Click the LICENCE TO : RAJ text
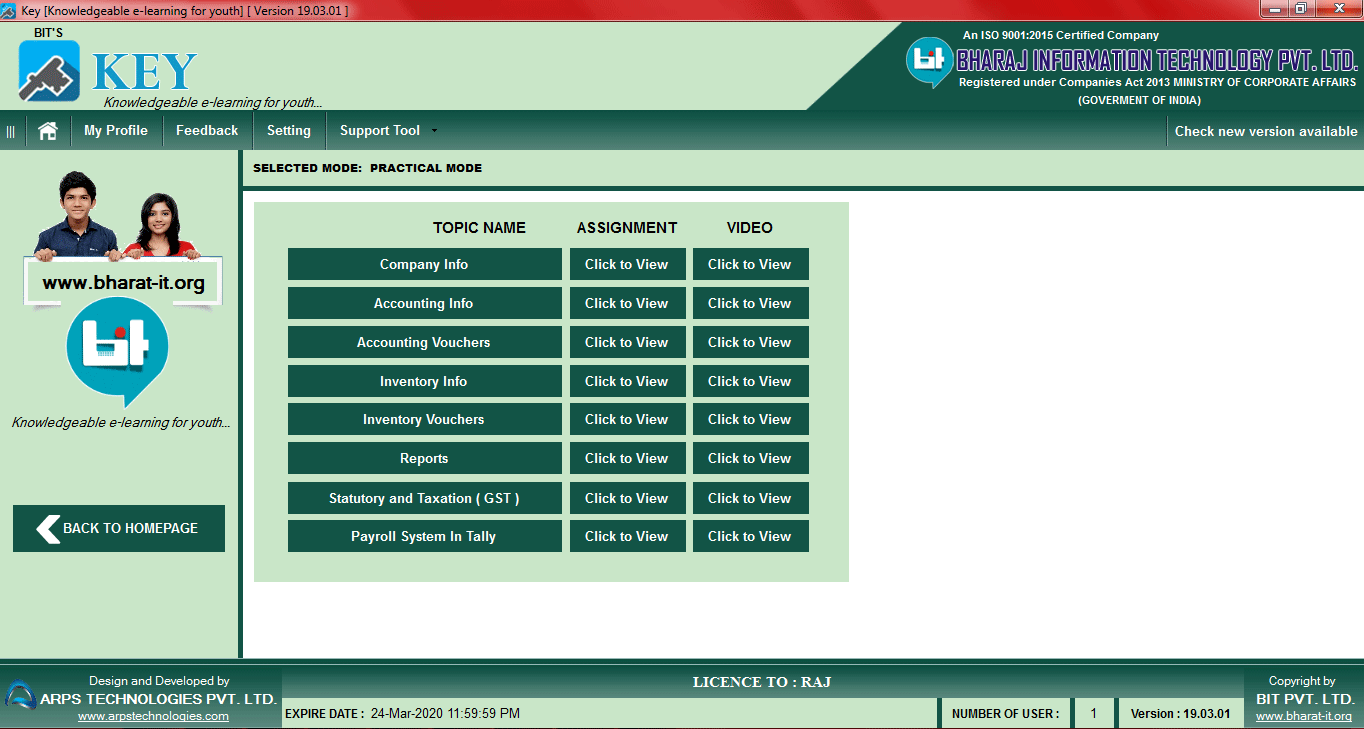Image resolution: width=1364 pixels, height=729 pixels. click(x=762, y=682)
